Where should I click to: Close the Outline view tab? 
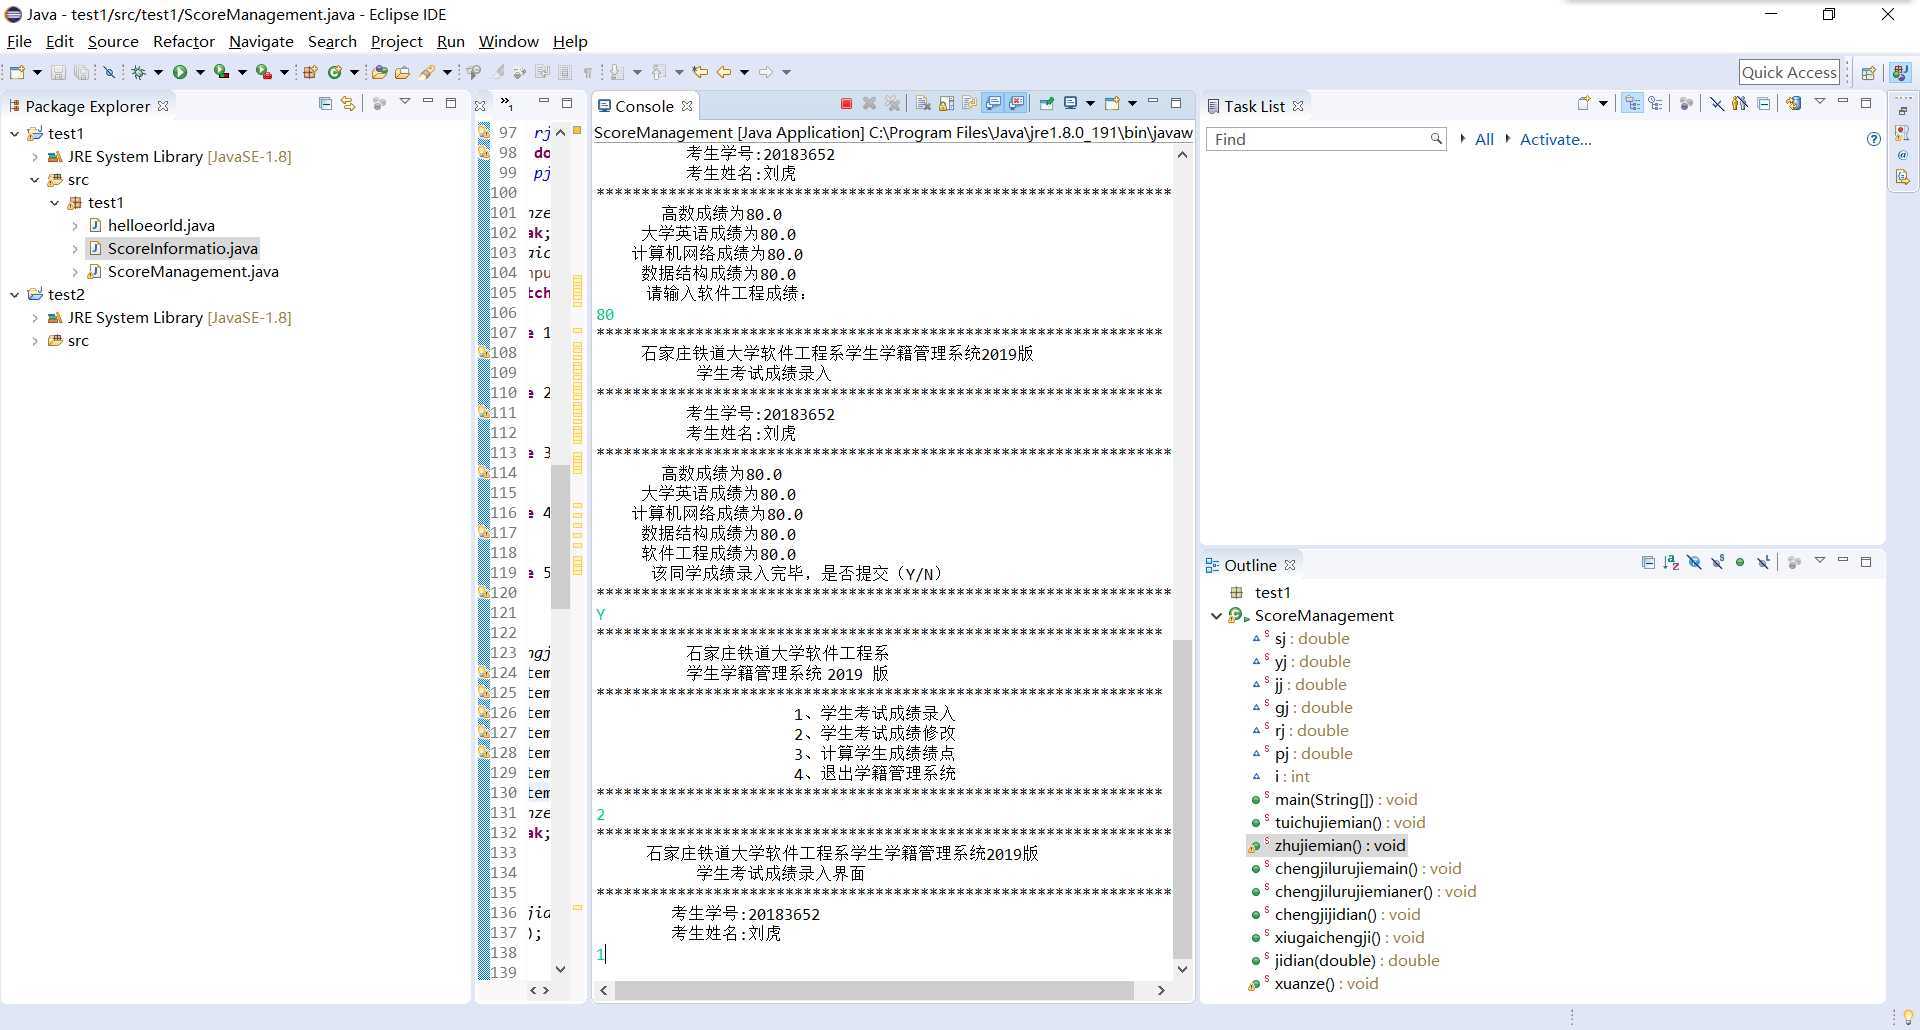(1290, 565)
